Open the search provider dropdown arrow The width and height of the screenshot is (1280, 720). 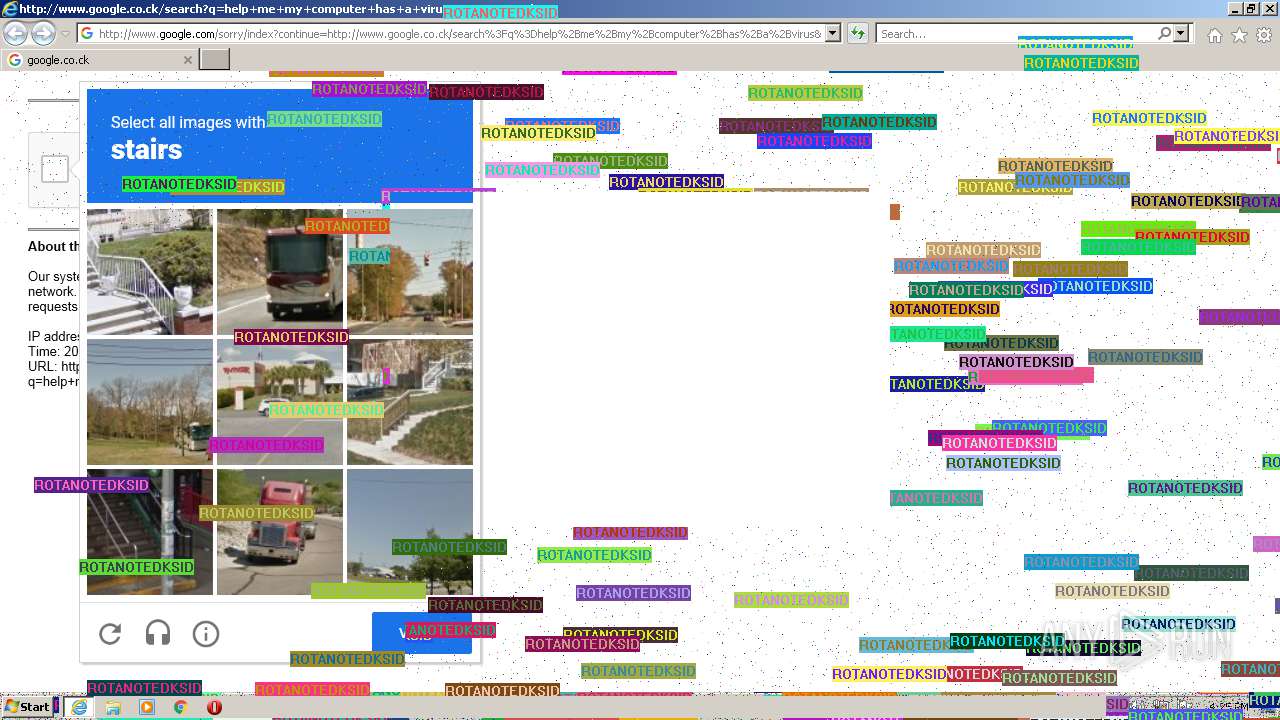(x=1181, y=34)
